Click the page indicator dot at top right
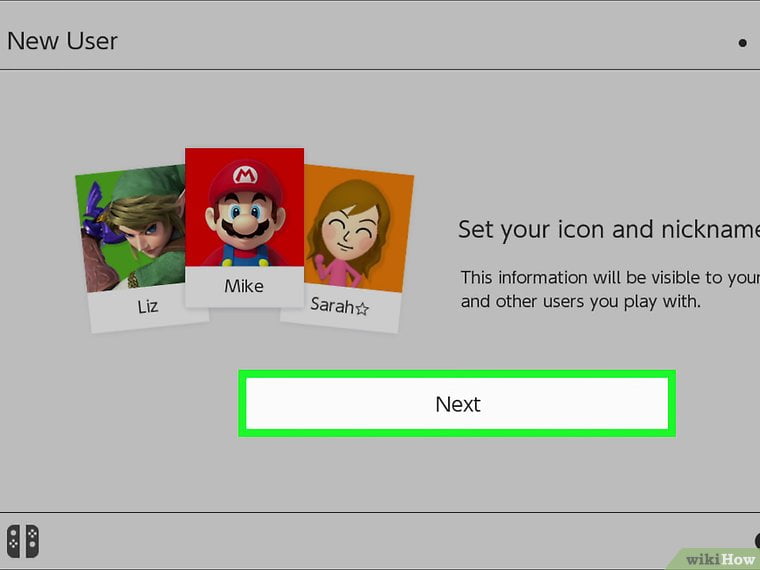Image resolution: width=760 pixels, height=570 pixels. pyautogui.click(x=742, y=43)
